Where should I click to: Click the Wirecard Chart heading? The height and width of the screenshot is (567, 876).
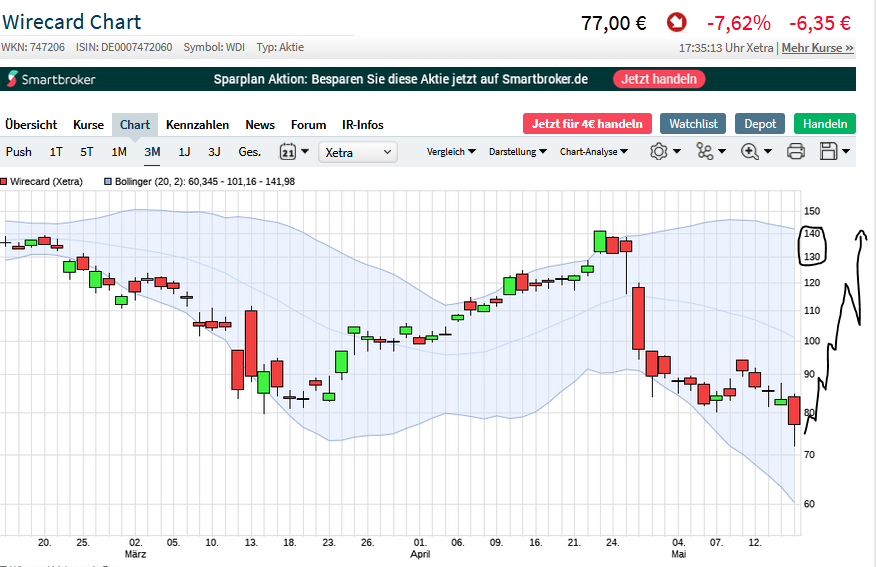coord(72,22)
